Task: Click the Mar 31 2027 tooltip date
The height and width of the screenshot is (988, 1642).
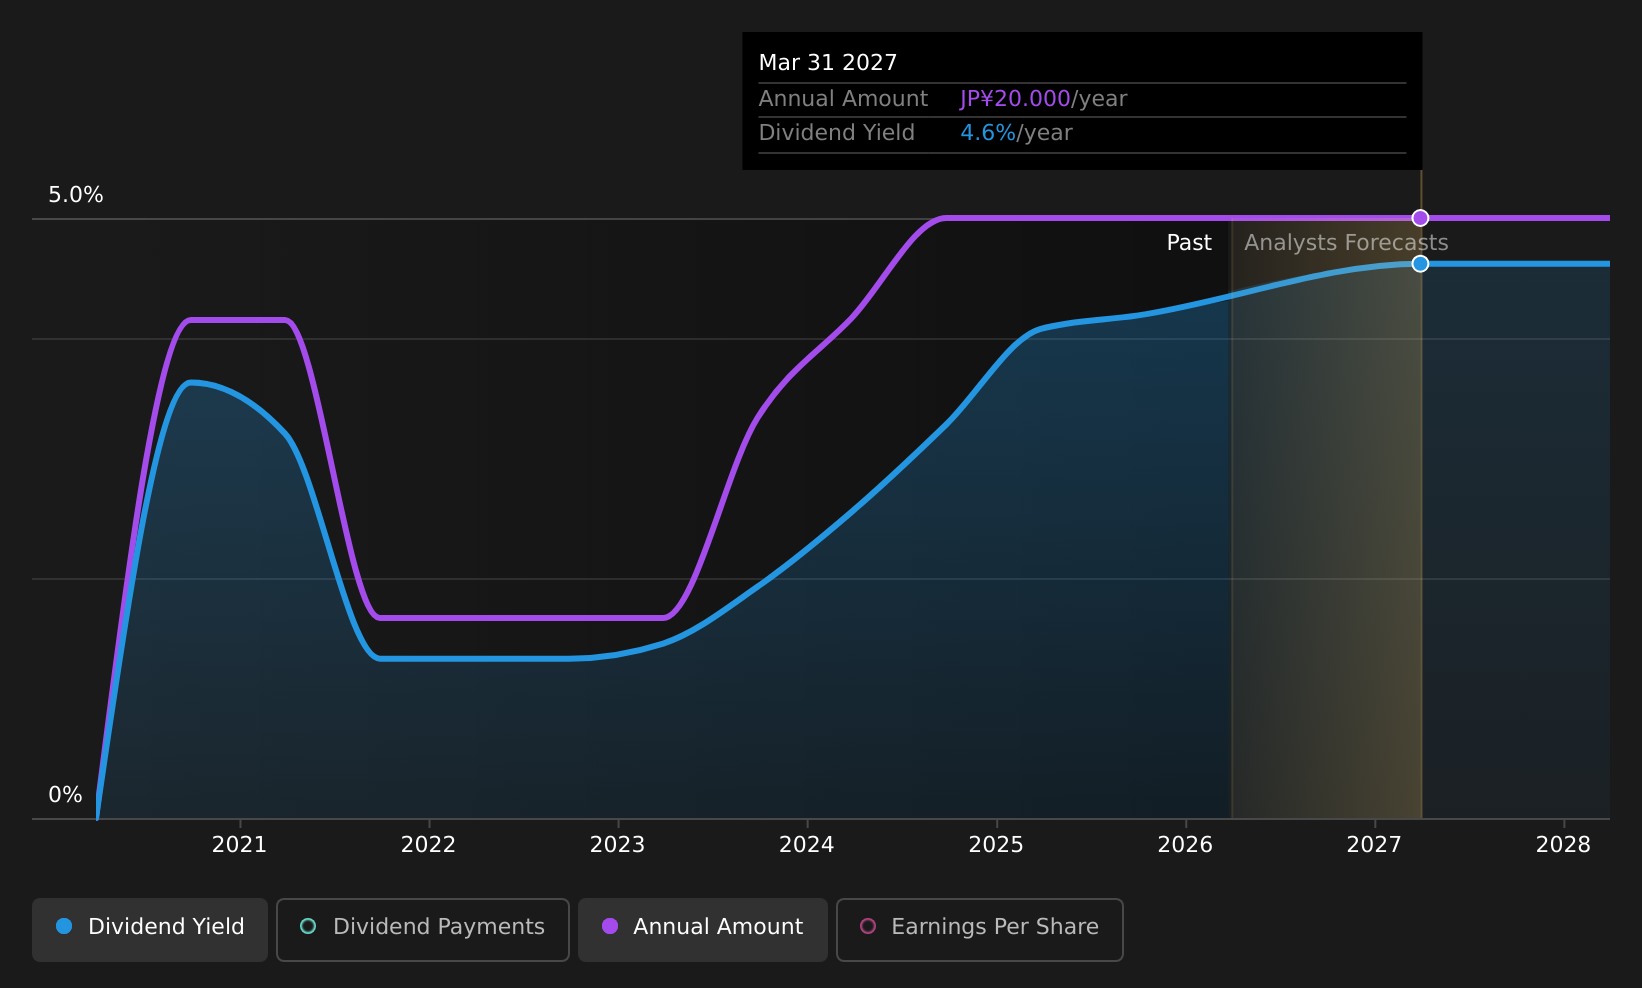Action: point(828,63)
